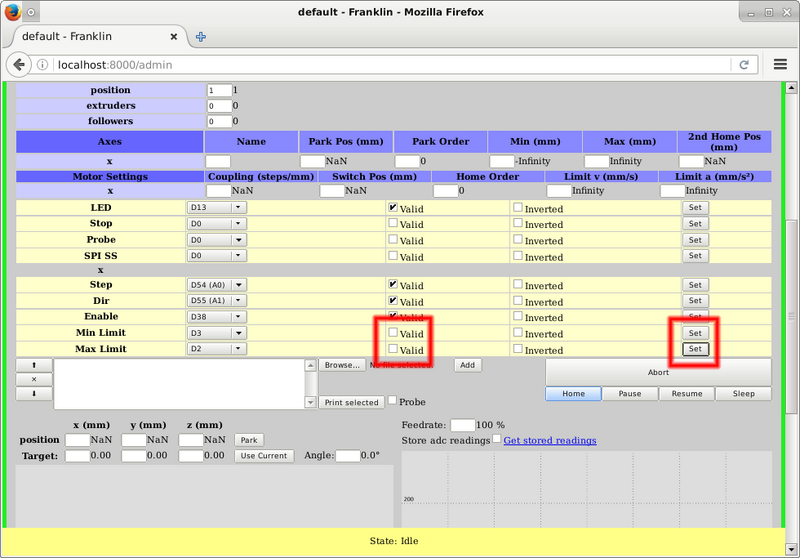Open the Firefox hamburger menu
The image size is (800, 558).
781,64
